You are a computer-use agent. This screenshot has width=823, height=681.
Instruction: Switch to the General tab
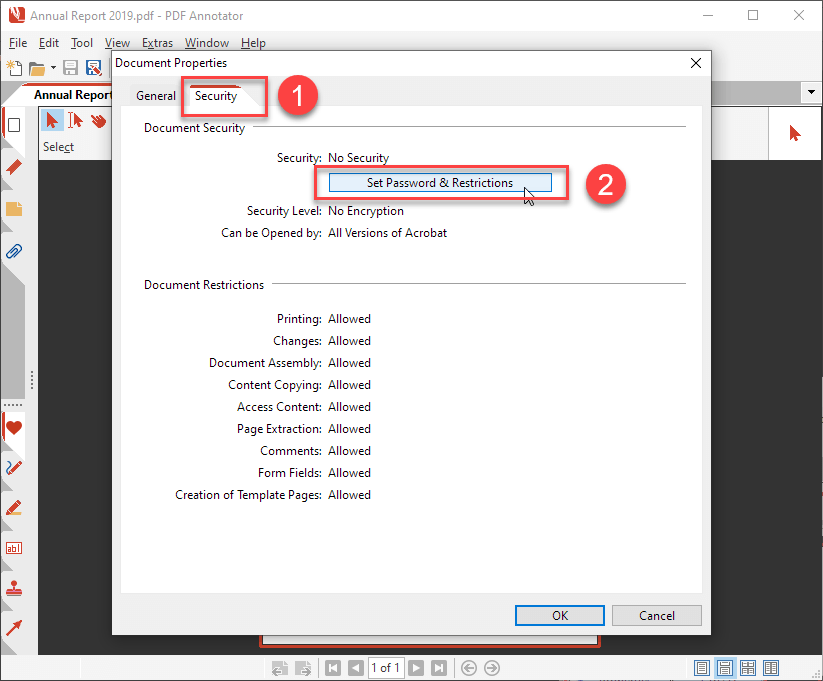(x=156, y=95)
